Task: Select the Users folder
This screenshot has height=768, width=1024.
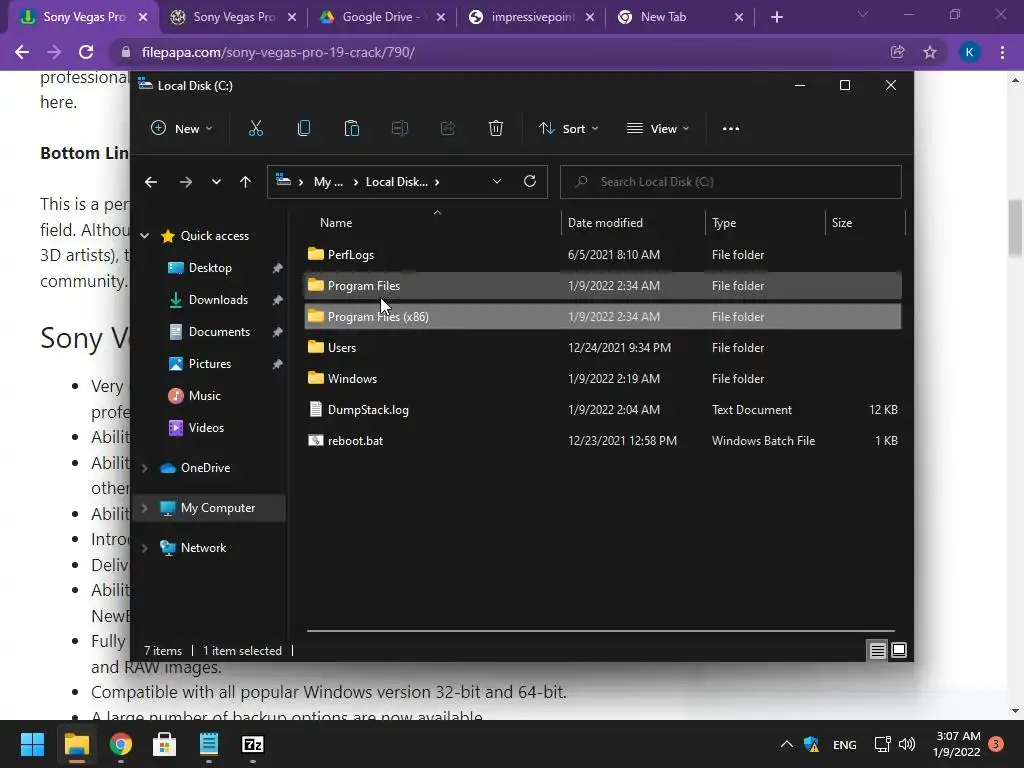Action: [x=603, y=347]
